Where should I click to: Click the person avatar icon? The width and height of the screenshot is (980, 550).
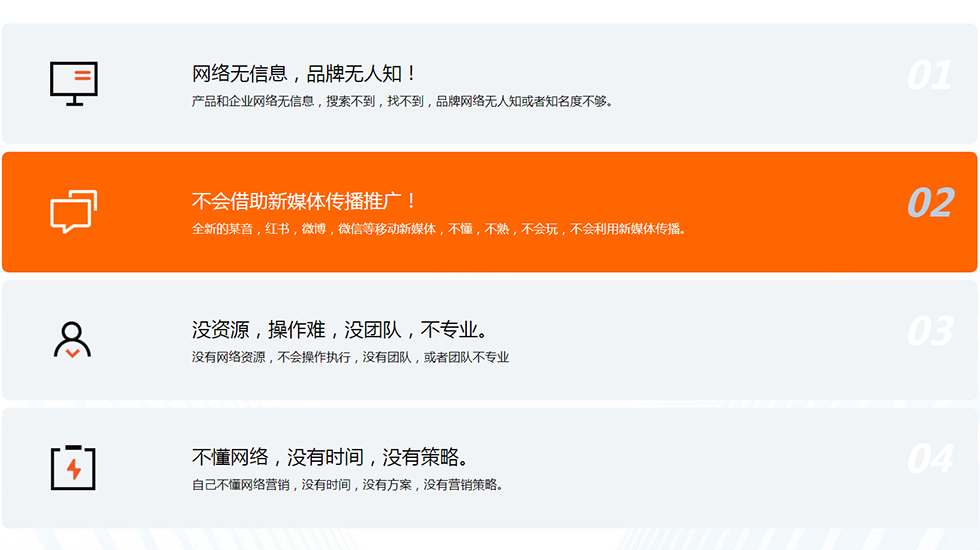72,340
